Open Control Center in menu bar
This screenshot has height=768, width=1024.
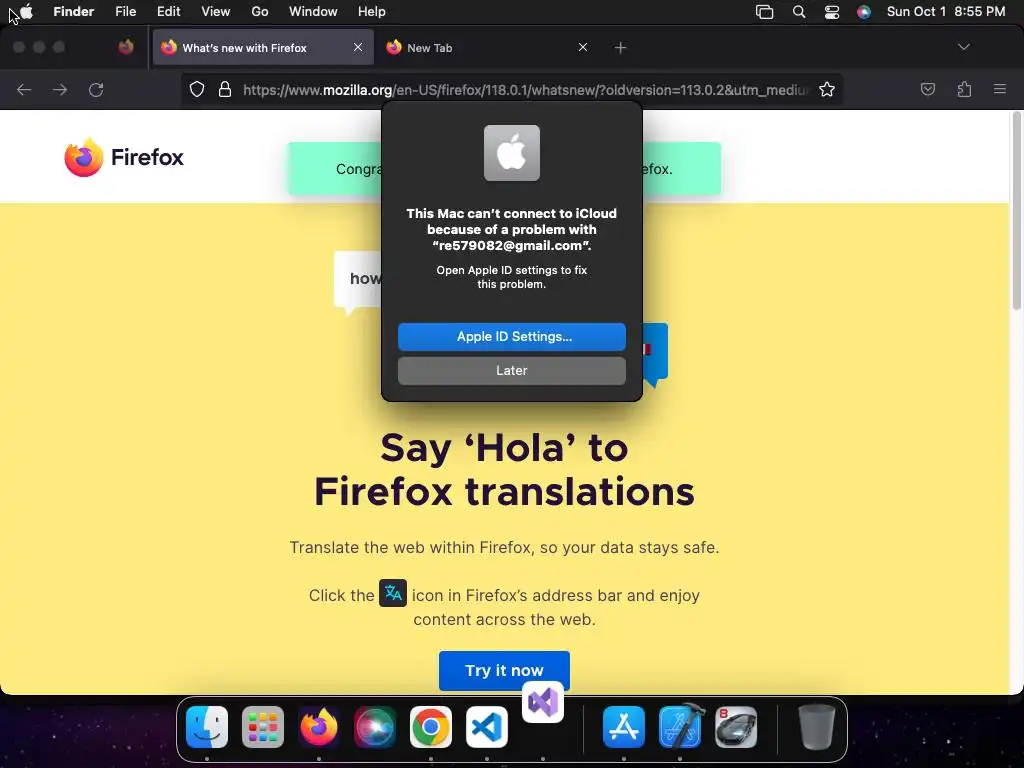(x=832, y=12)
